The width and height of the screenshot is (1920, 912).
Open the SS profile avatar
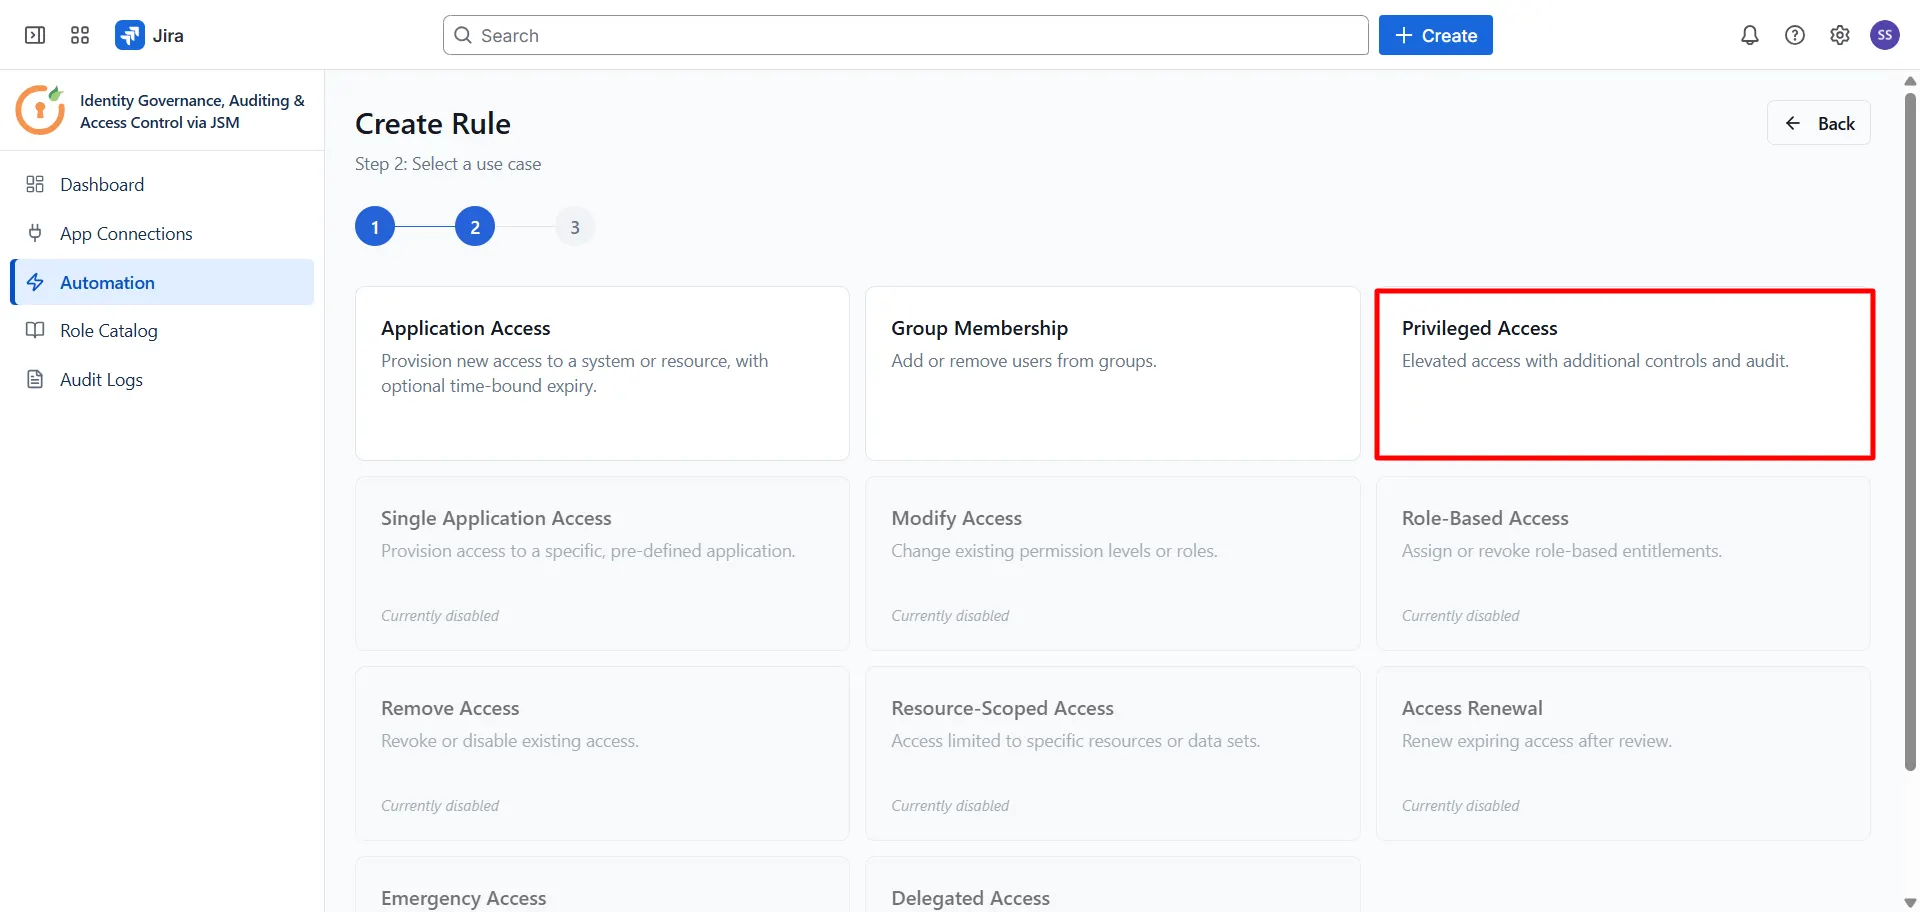1885,35
